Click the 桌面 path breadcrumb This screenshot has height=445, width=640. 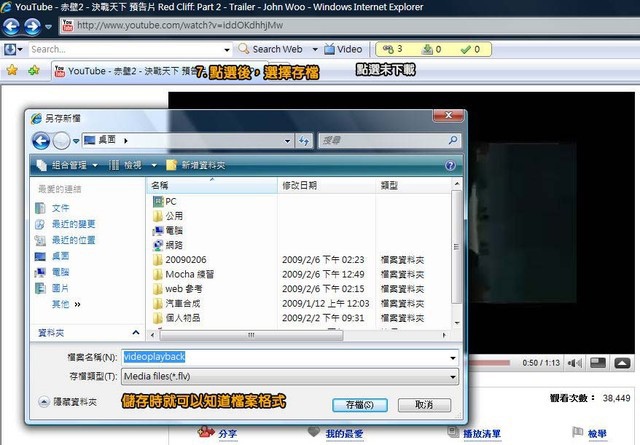click(x=107, y=140)
